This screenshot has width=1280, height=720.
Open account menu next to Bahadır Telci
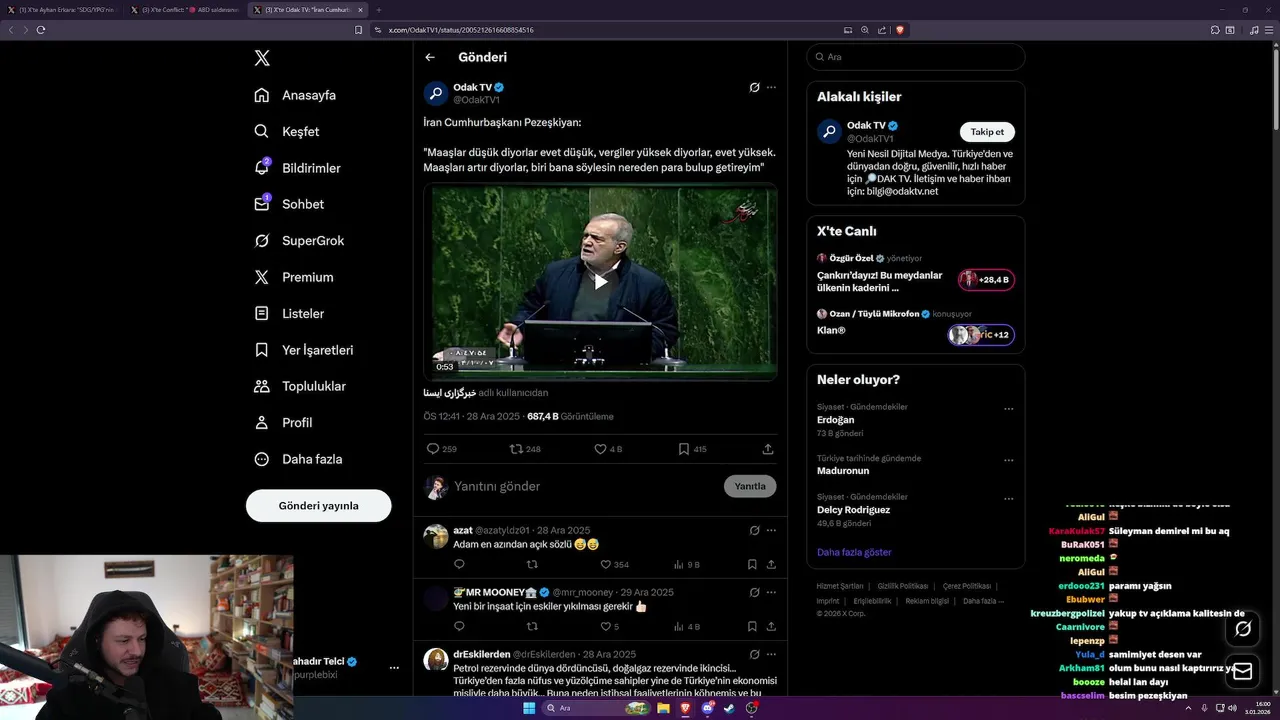(x=394, y=667)
